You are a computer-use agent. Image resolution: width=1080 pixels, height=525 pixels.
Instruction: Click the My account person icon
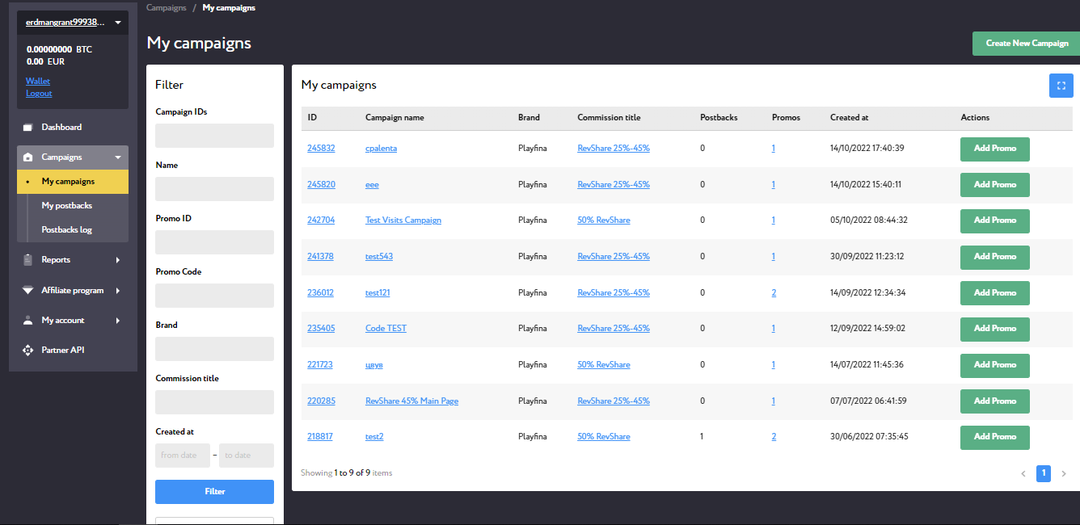pyautogui.click(x=28, y=320)
